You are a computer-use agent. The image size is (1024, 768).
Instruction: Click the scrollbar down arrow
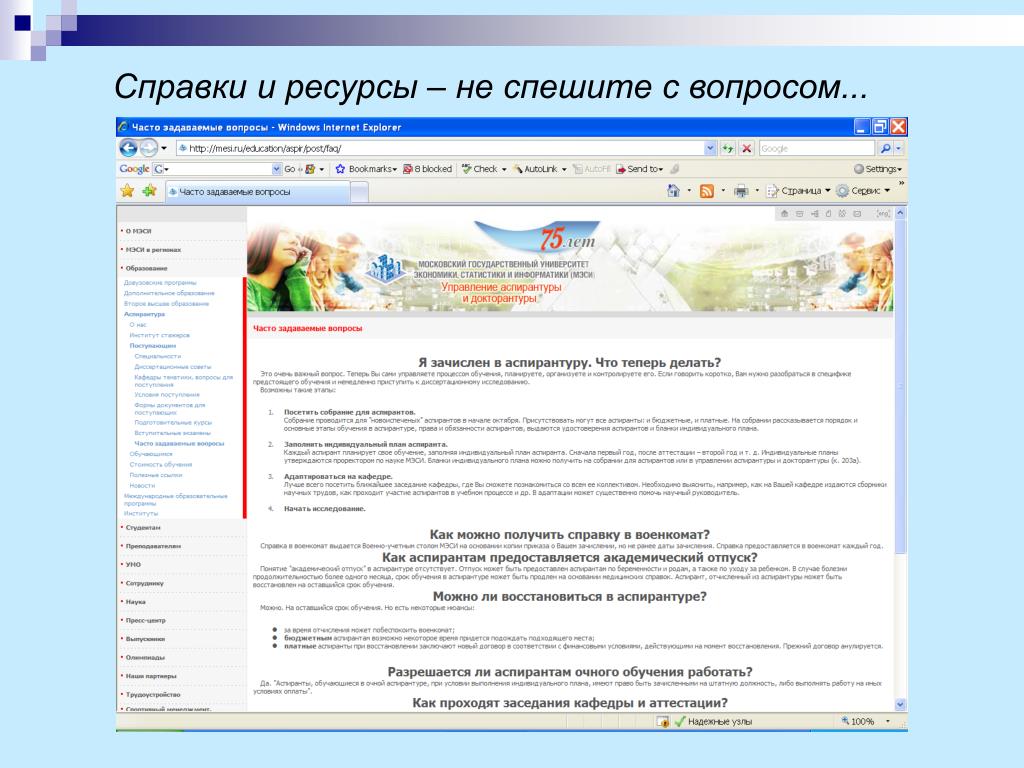[900, 705]
